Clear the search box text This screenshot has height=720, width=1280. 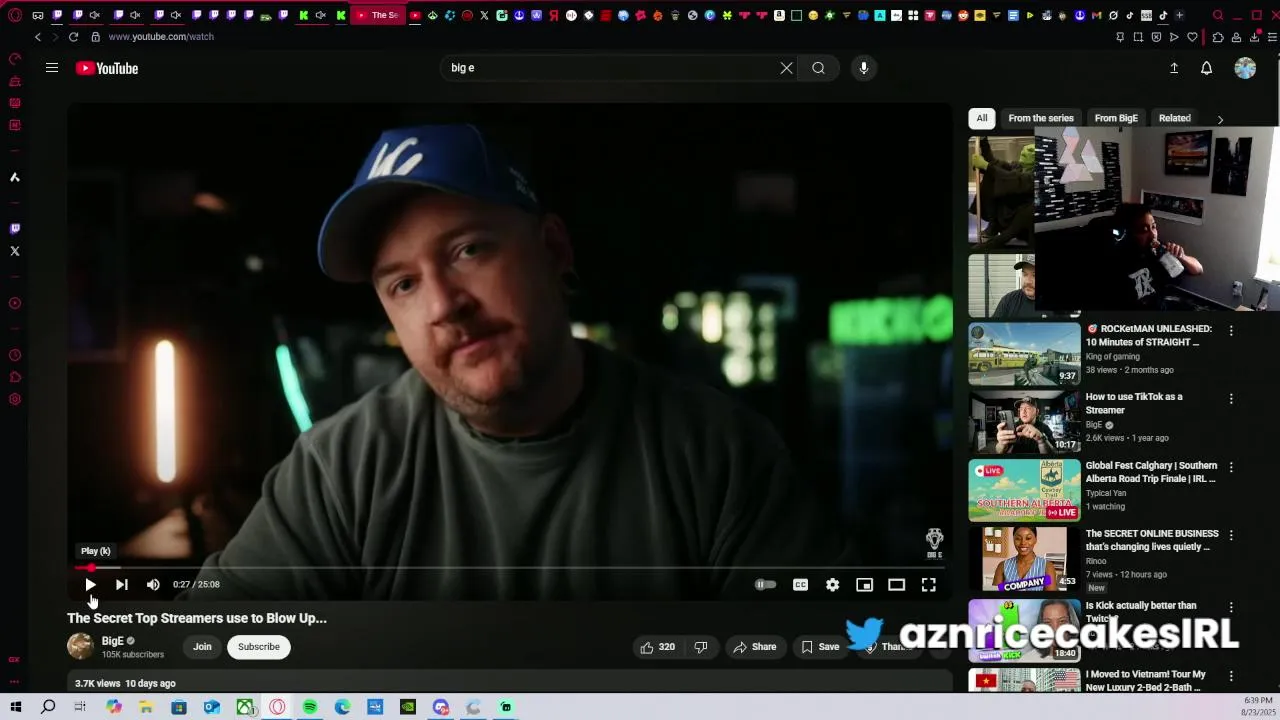(786, 68)
